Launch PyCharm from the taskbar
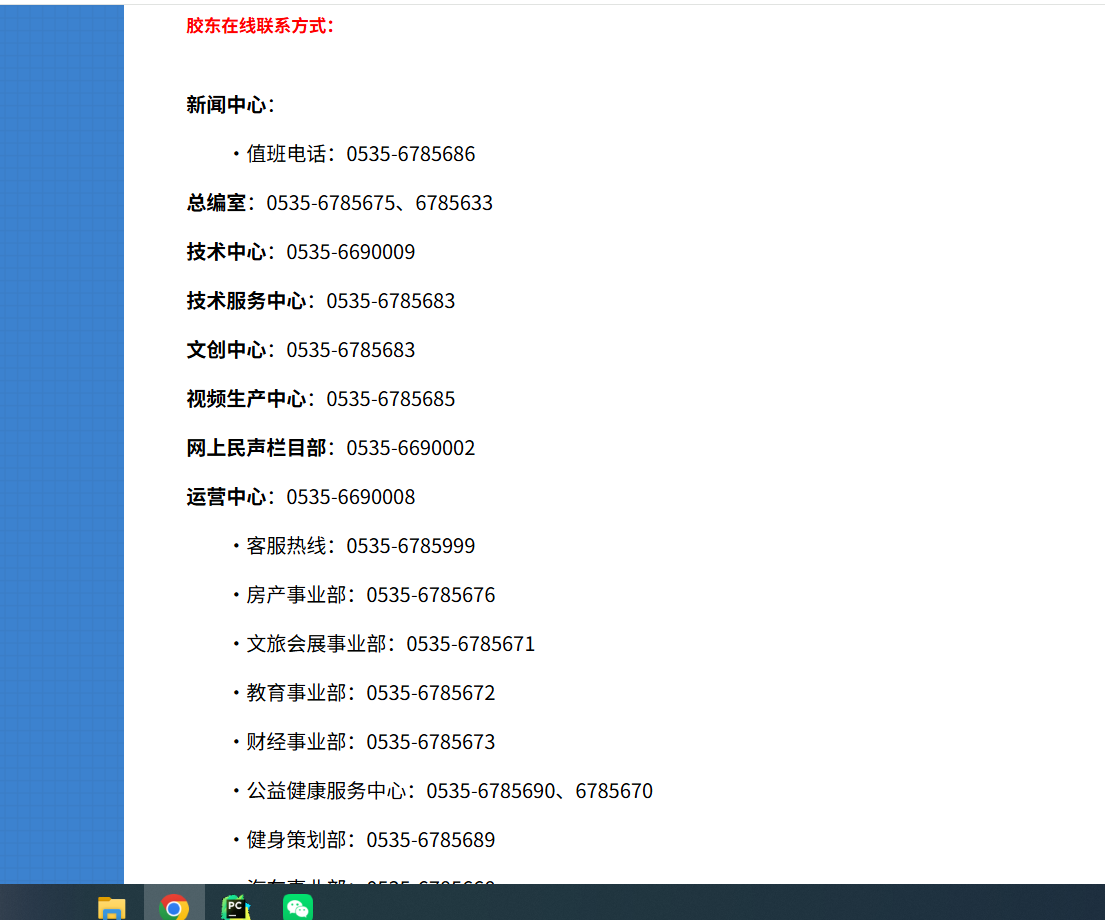Screen dimensions: 1105x920 [235, 907]
